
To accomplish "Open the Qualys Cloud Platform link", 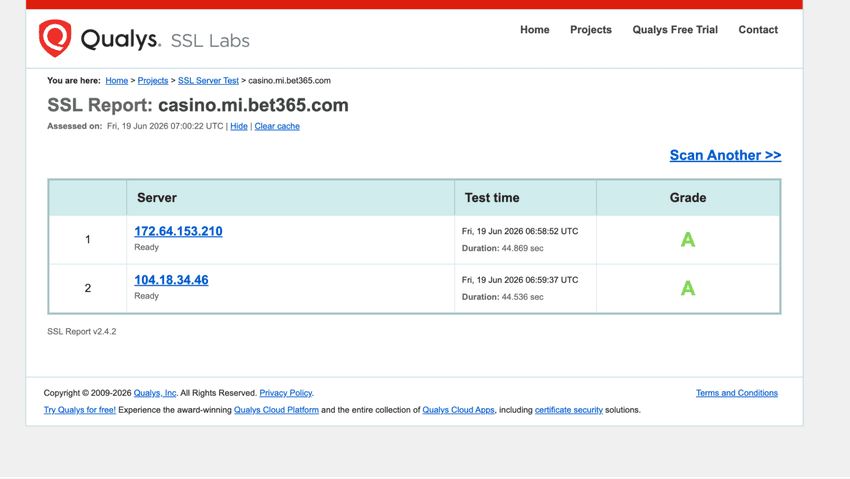I will click(276, 410).
